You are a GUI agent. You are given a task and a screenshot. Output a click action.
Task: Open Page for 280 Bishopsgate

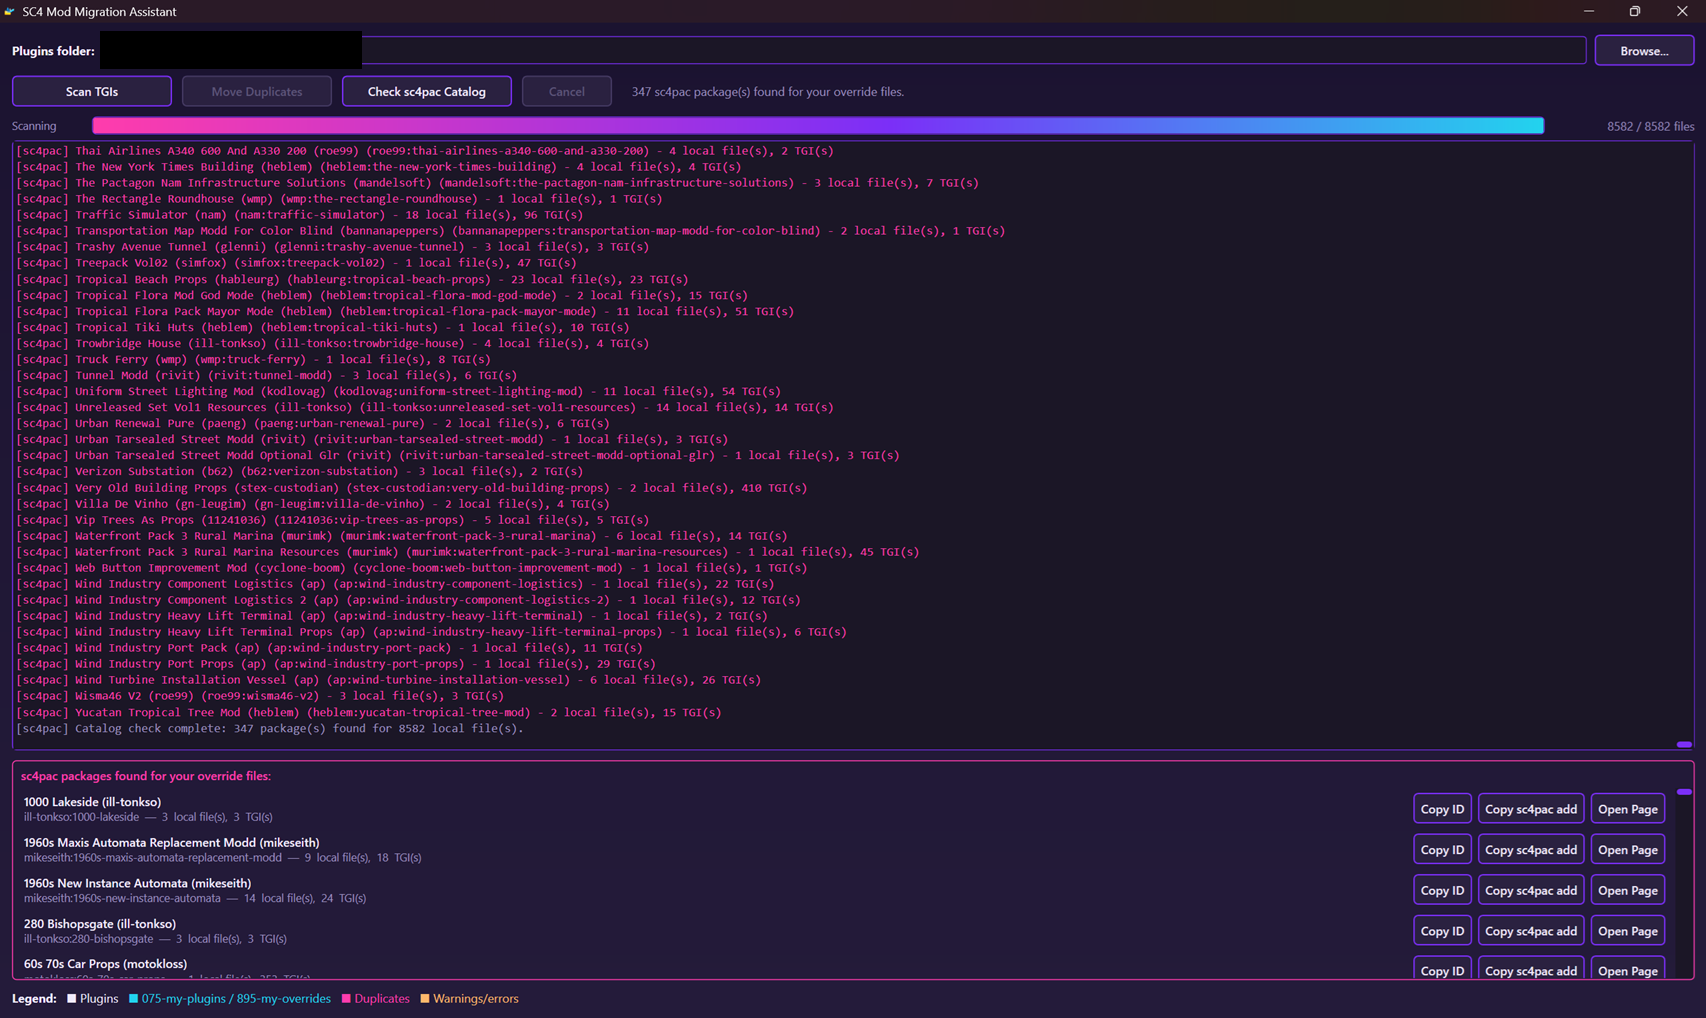(1628, 931)
